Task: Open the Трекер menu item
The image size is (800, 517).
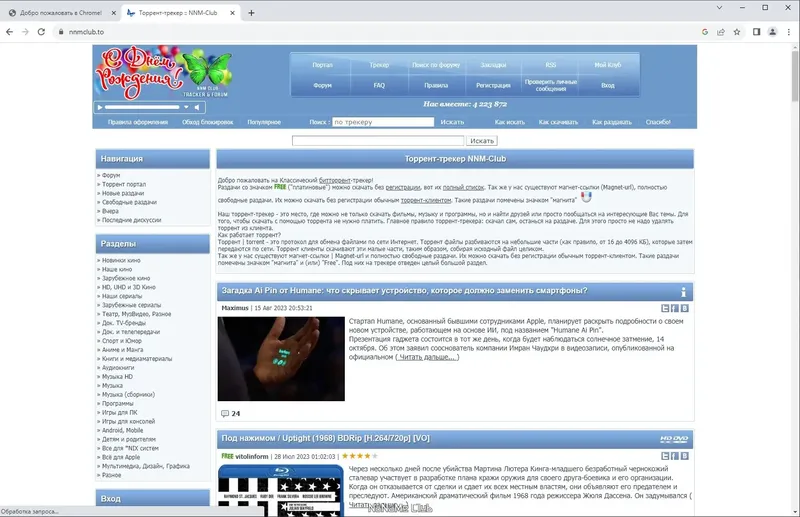Action: 379,65
